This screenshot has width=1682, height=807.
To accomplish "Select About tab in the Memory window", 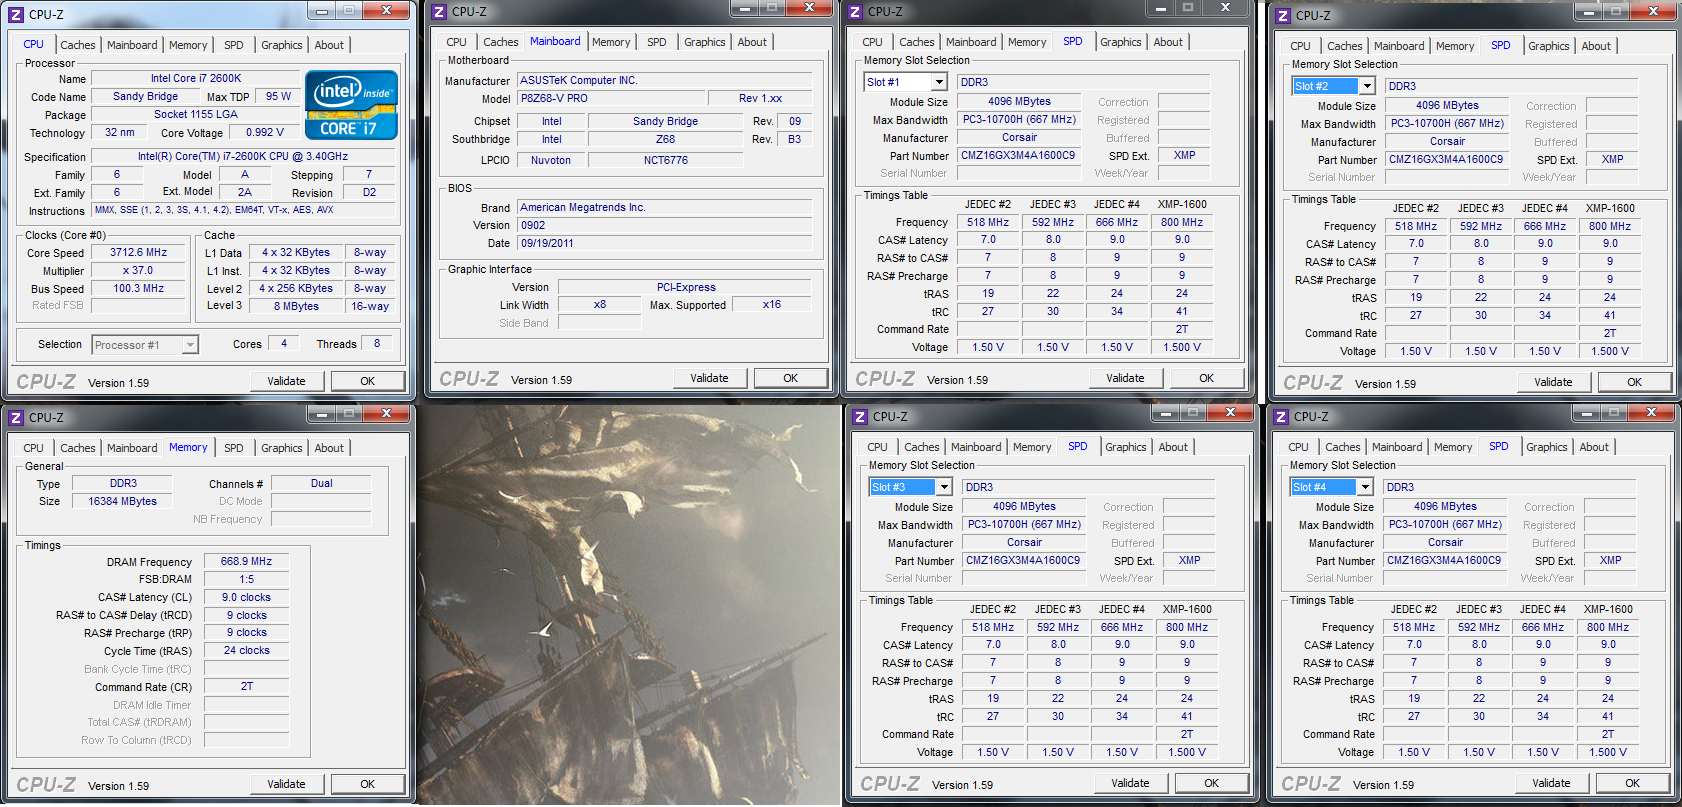I will pyautogui.click(x=329, y=448).
